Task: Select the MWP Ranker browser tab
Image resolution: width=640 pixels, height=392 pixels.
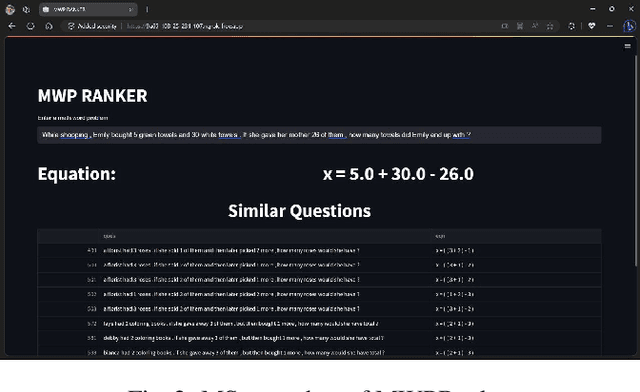Action: 88,9
